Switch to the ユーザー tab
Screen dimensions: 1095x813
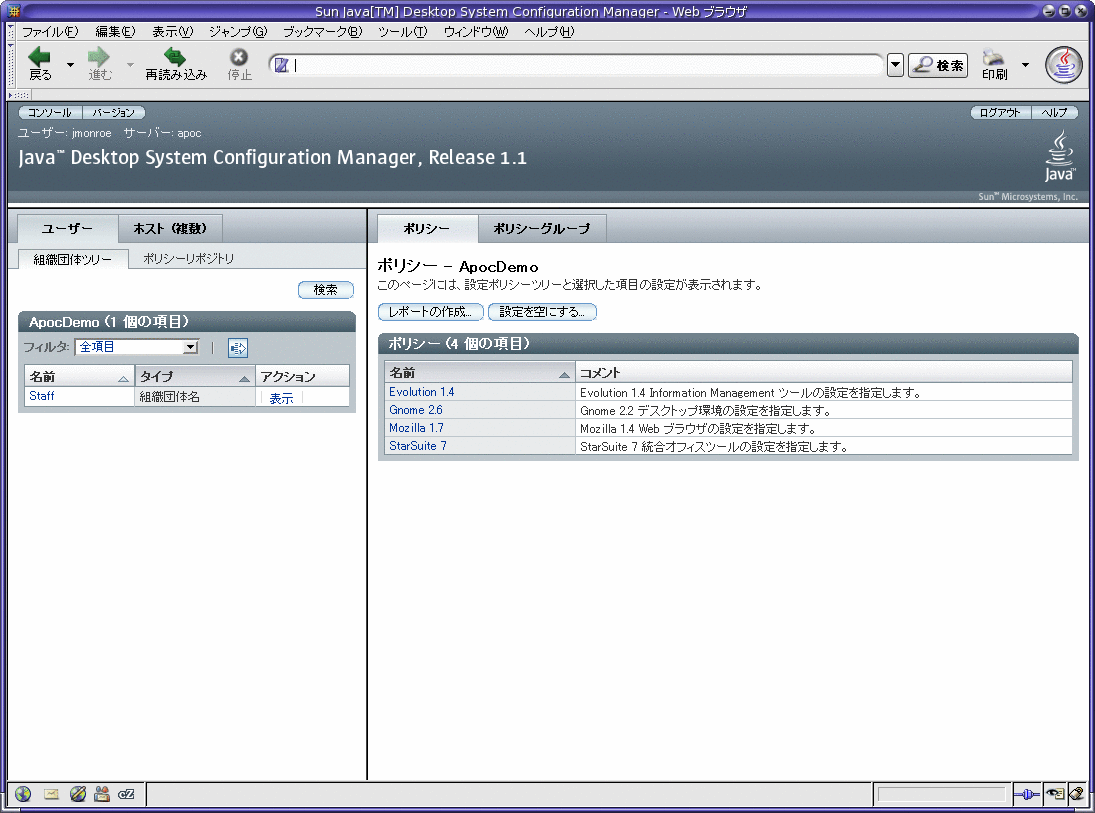pyautogui.click(x=67, y=228)
